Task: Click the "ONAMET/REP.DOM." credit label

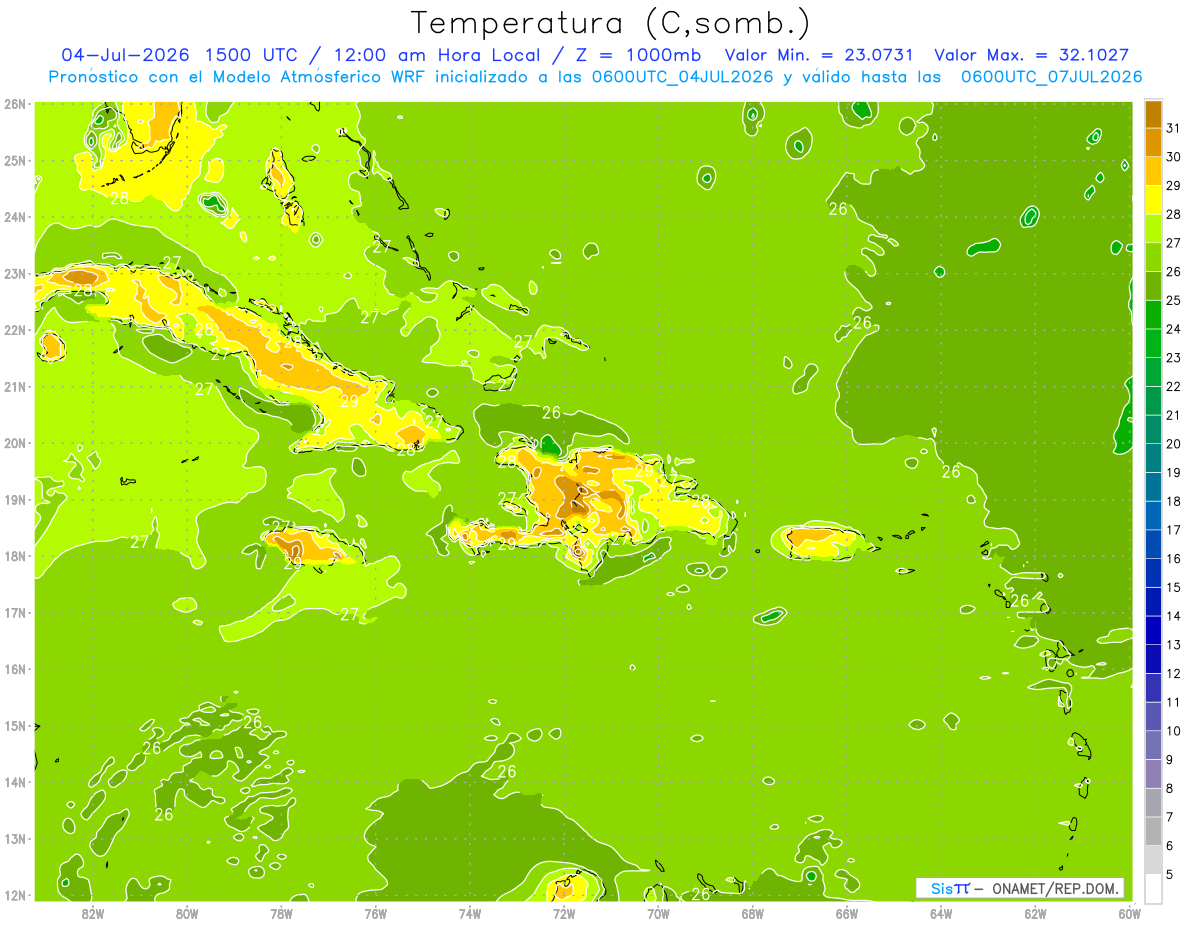Action: (1054, 888)
